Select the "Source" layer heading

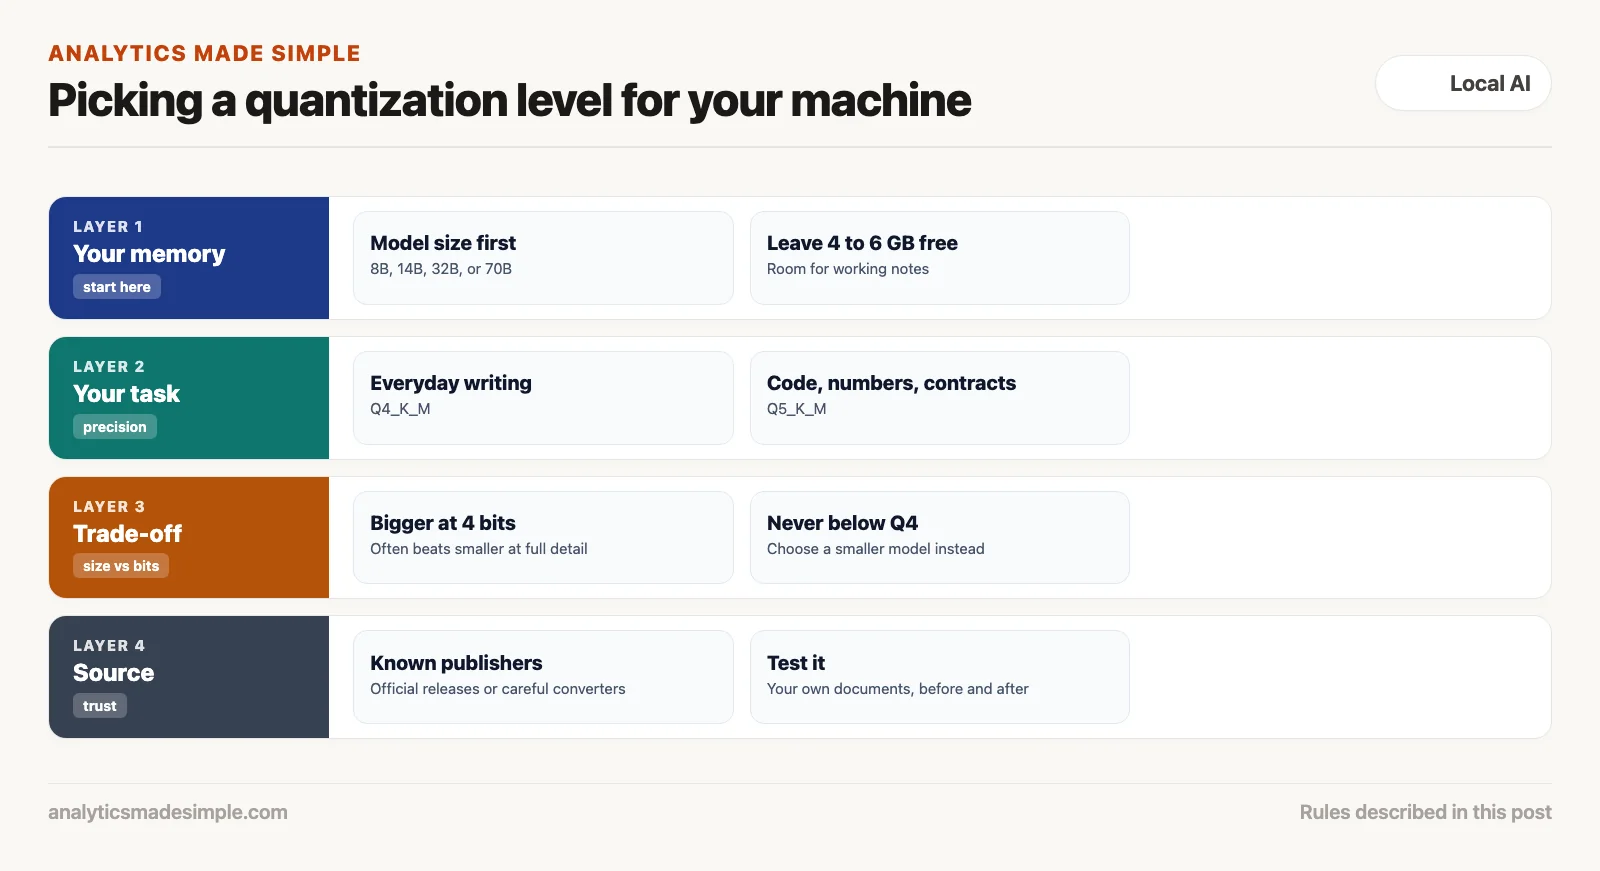tap(114, 673)
